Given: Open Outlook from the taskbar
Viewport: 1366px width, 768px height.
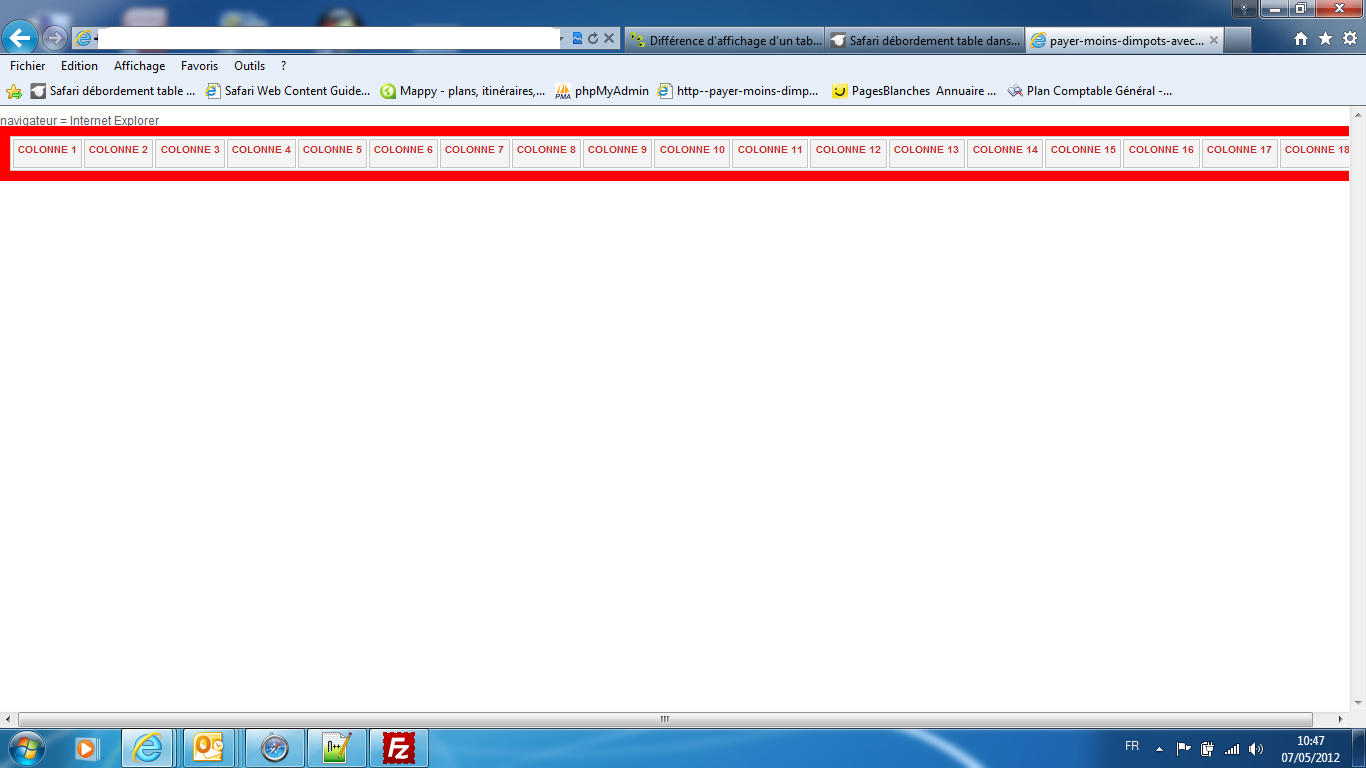Looking at the screenshot, I should pos(209,748).
